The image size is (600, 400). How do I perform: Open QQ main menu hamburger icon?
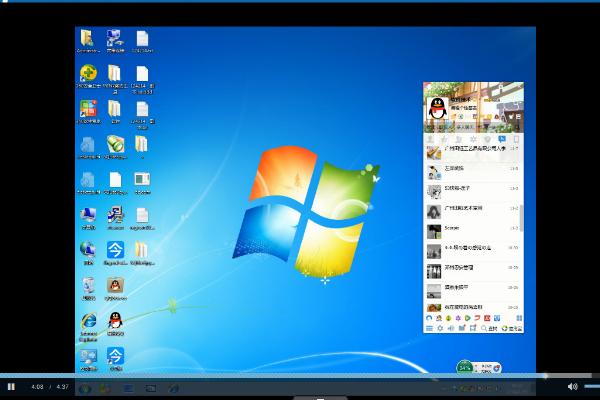429,328
